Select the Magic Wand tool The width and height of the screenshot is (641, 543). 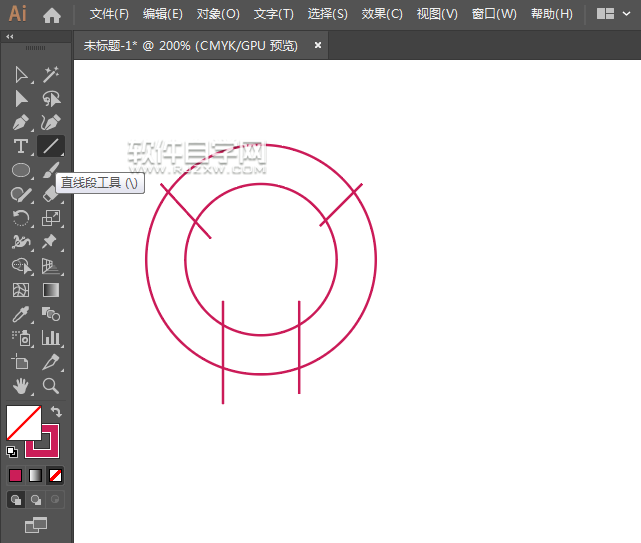tap(51, 74)
